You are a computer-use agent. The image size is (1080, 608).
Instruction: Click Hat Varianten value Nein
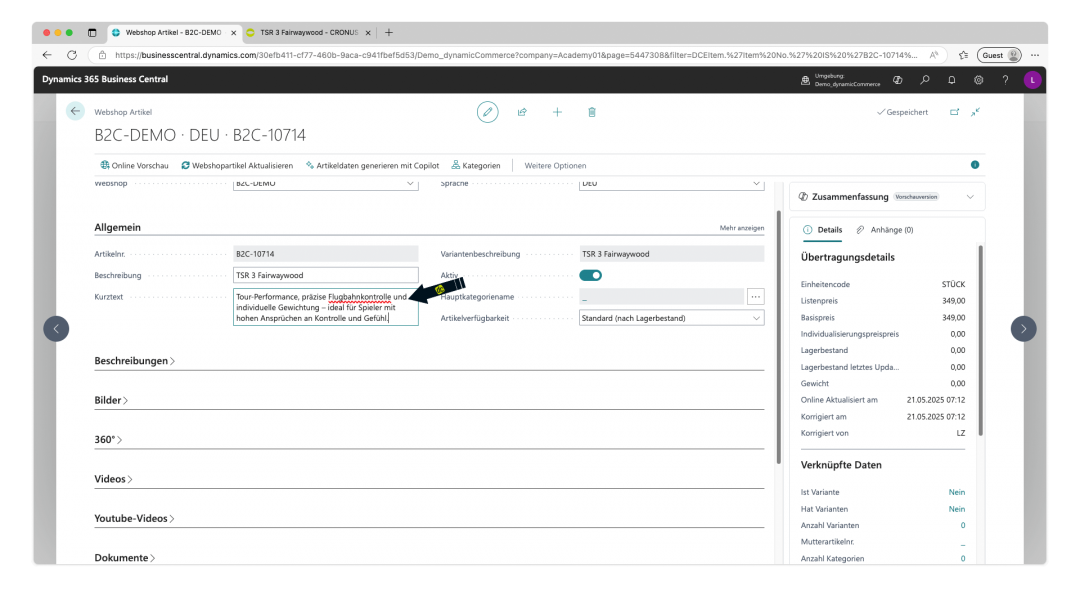(x=957, y=509)
